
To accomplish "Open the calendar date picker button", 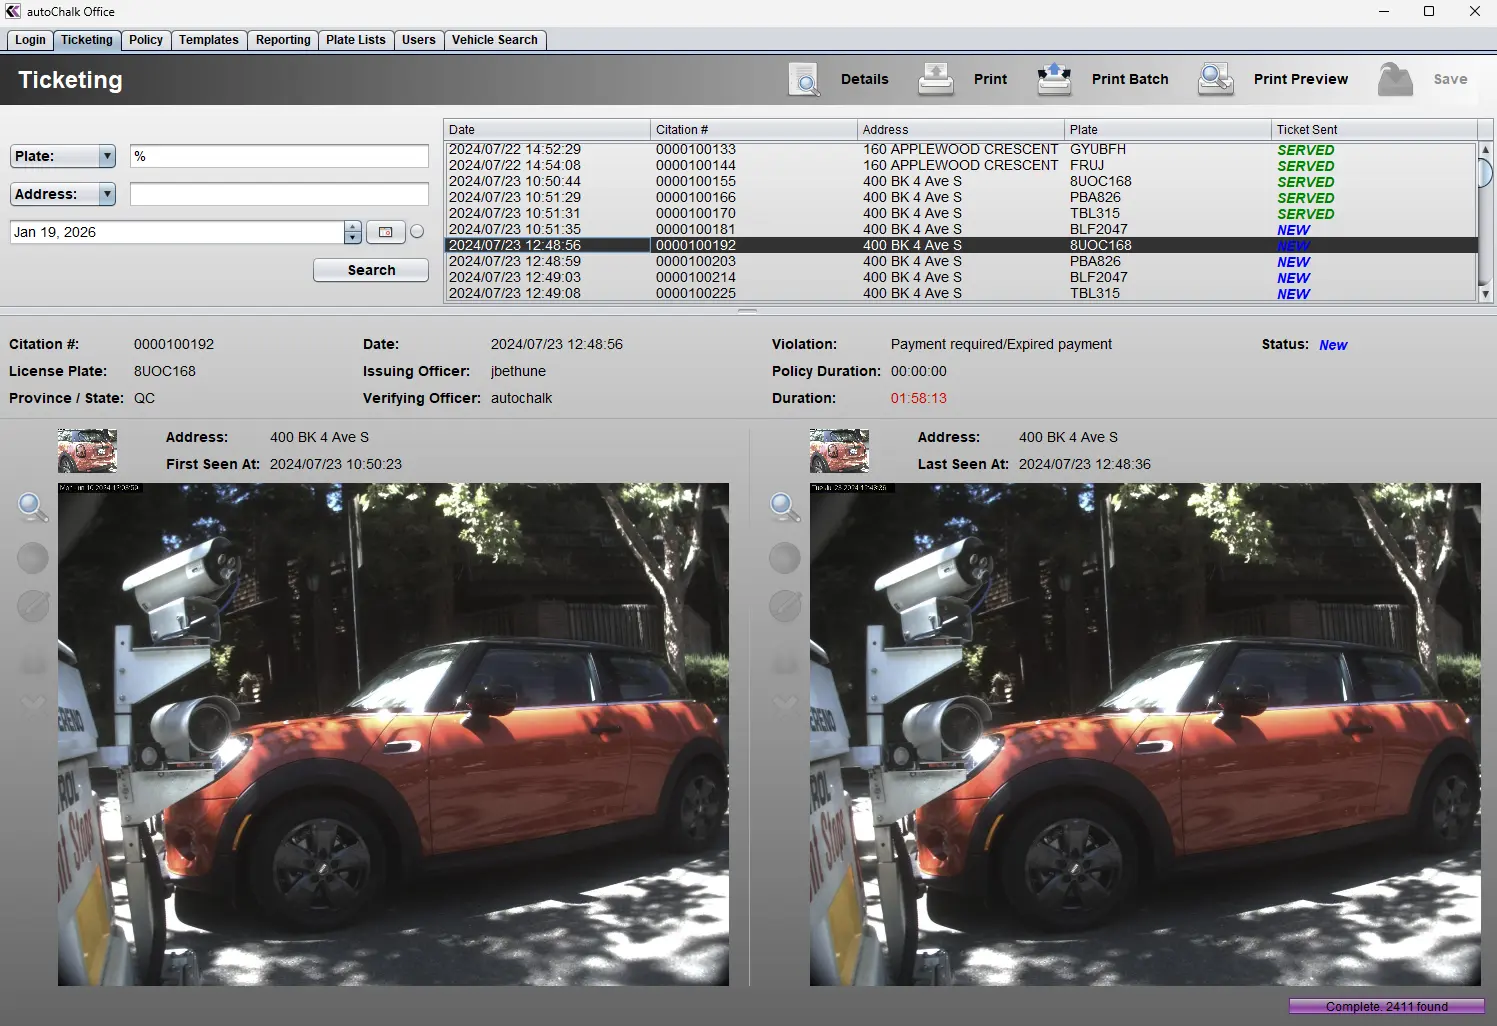I will (385, 232).
